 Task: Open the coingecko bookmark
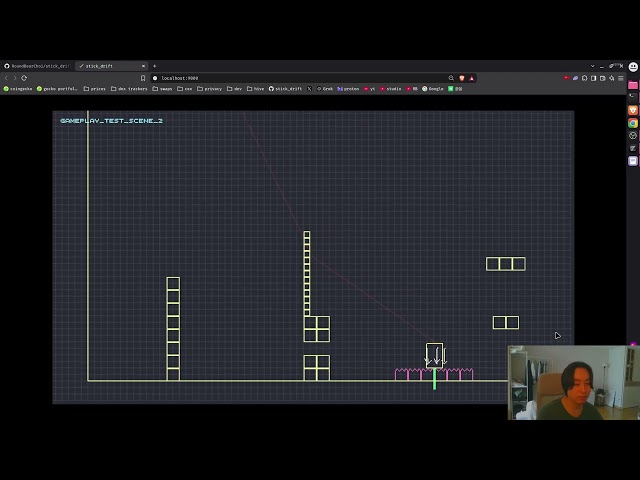tap(18, 89)
